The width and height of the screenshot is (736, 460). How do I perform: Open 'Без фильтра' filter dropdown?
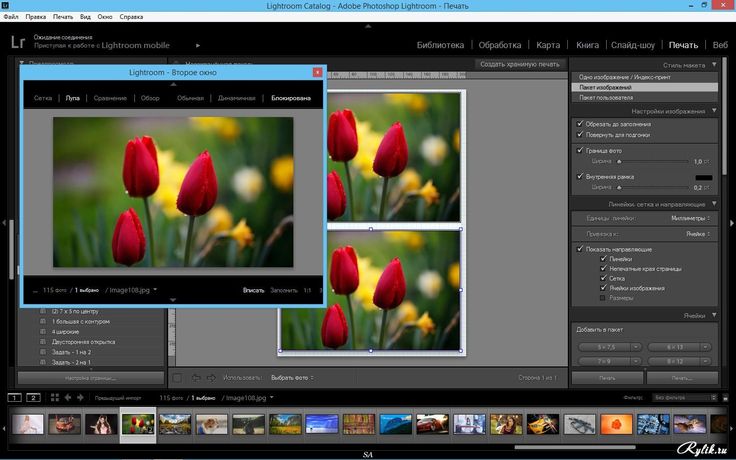[684, 398]
